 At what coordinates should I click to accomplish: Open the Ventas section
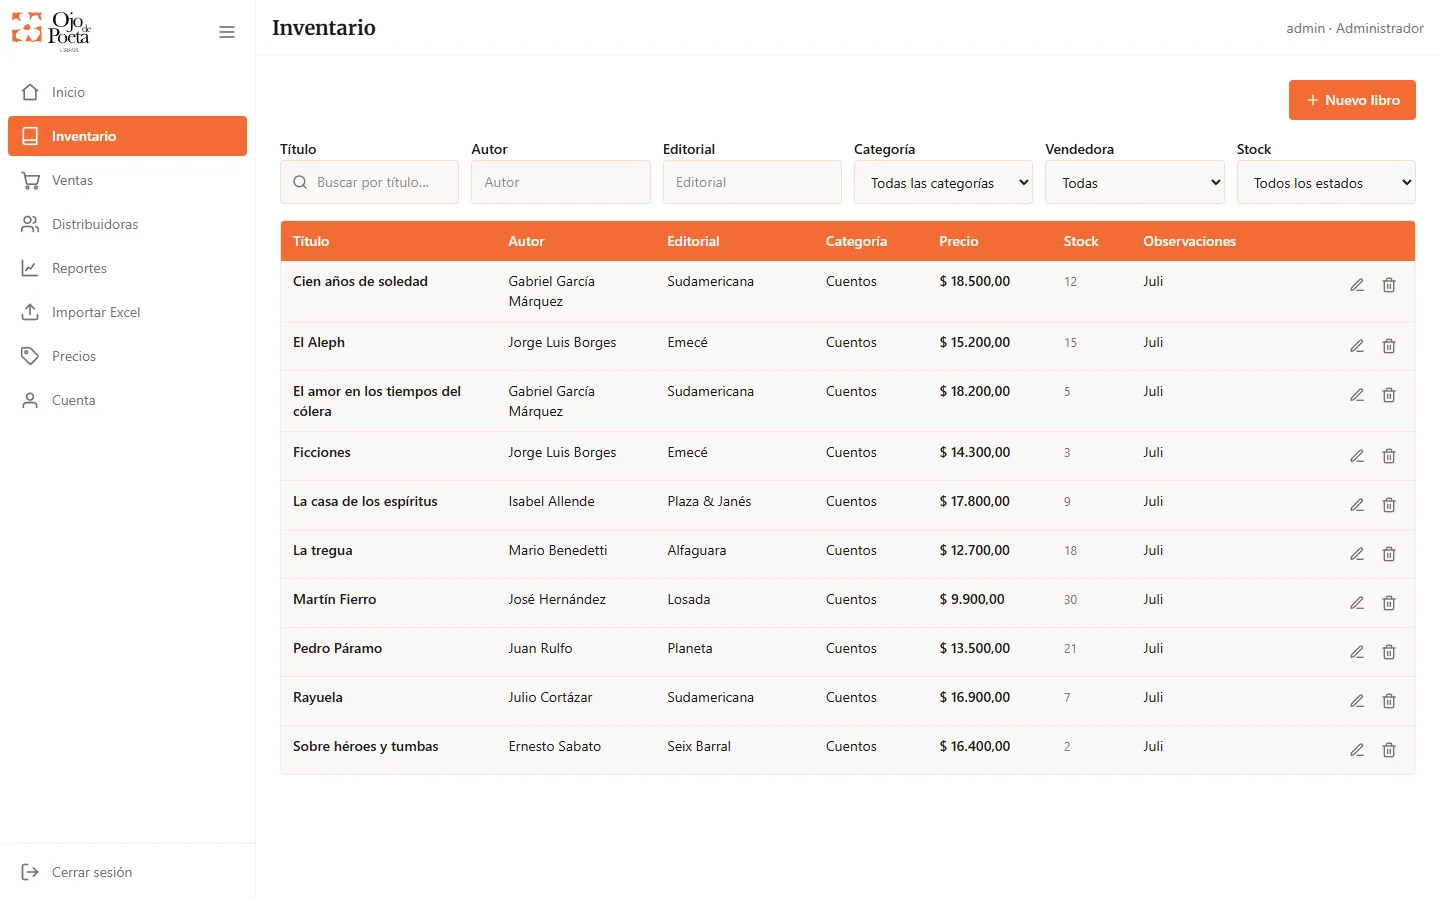127,180
